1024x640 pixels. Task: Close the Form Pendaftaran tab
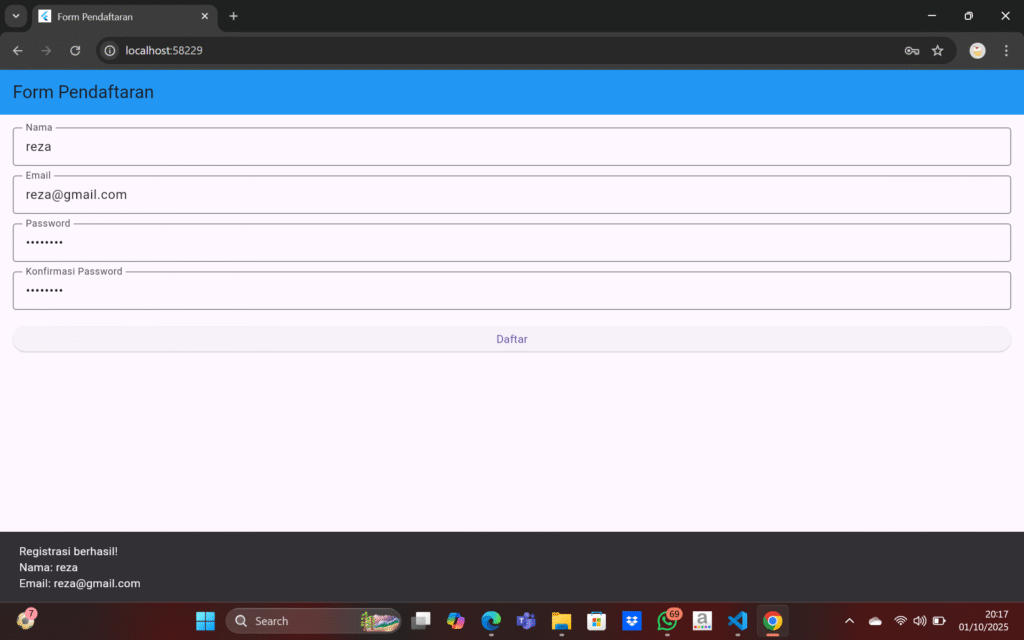[x=204, y=17]
